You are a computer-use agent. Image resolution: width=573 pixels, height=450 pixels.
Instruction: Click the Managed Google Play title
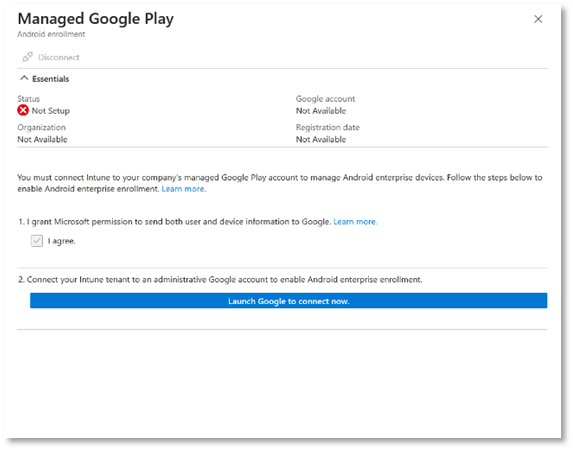[96, 19]
